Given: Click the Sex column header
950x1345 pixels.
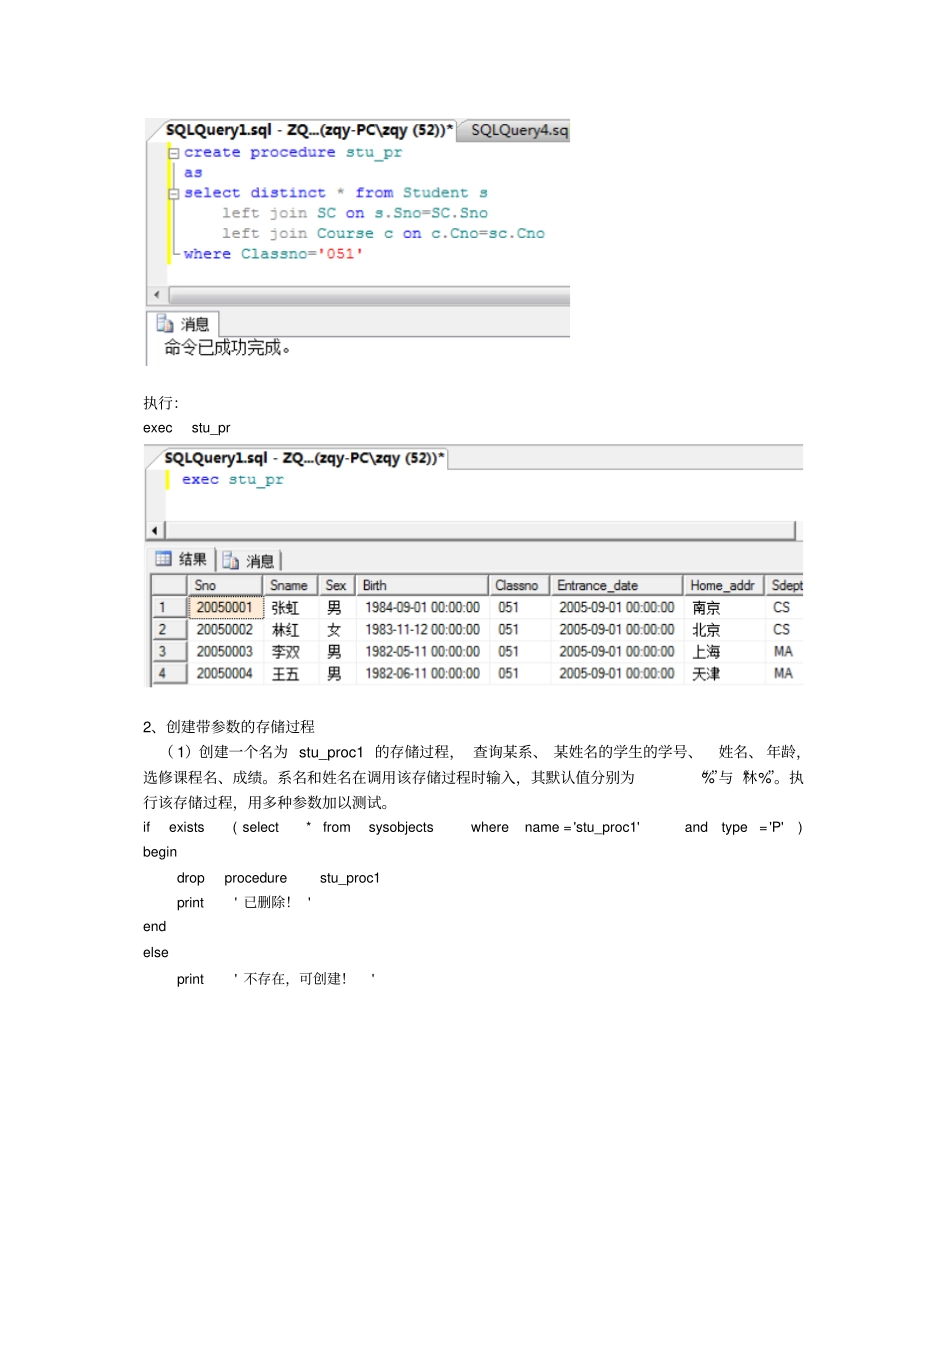Looking at the screenshot, I should (337, 585).
